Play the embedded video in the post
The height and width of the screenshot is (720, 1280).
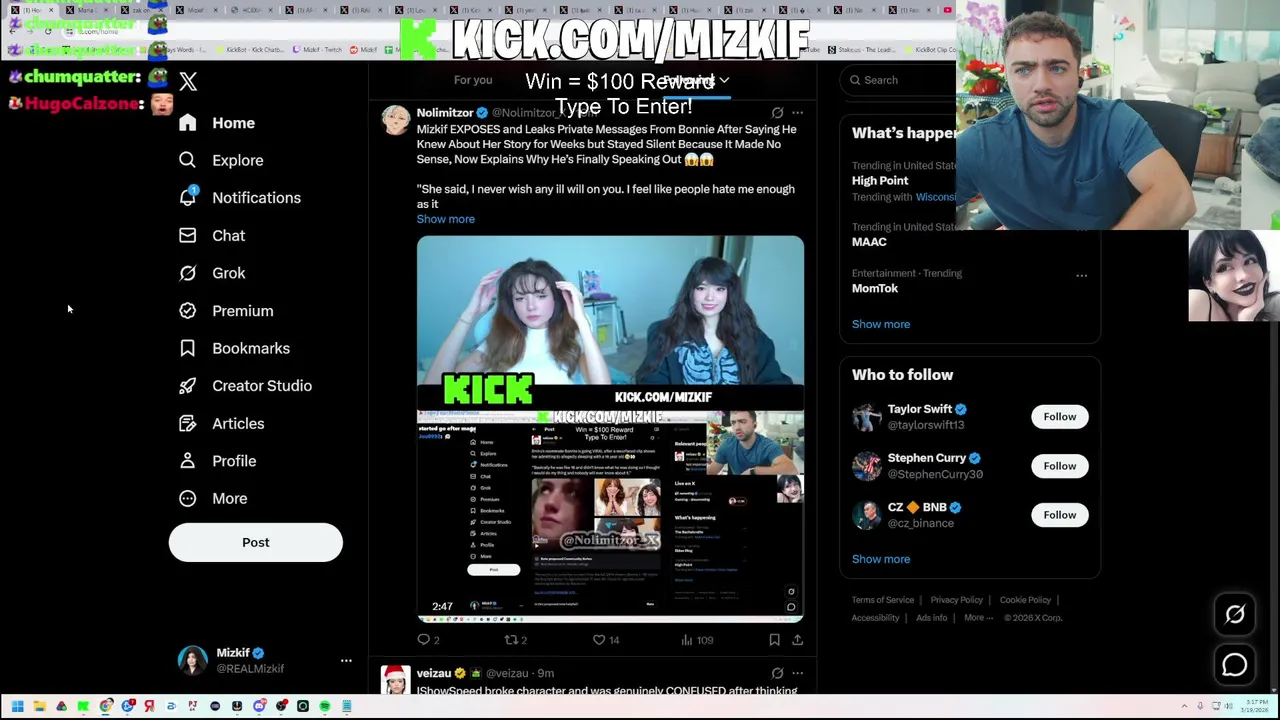[610, 429]
